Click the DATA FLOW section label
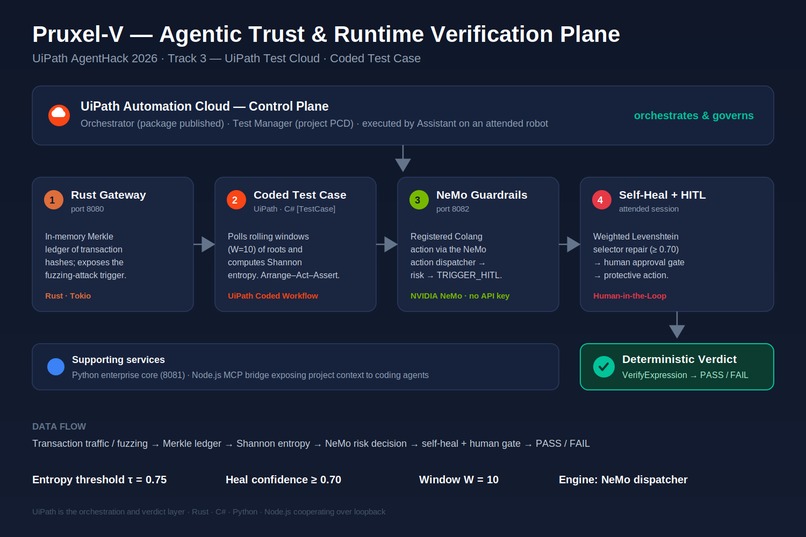The height and width of the screenshot is (537, 806). pyautogui.click(x=59, y=427)
